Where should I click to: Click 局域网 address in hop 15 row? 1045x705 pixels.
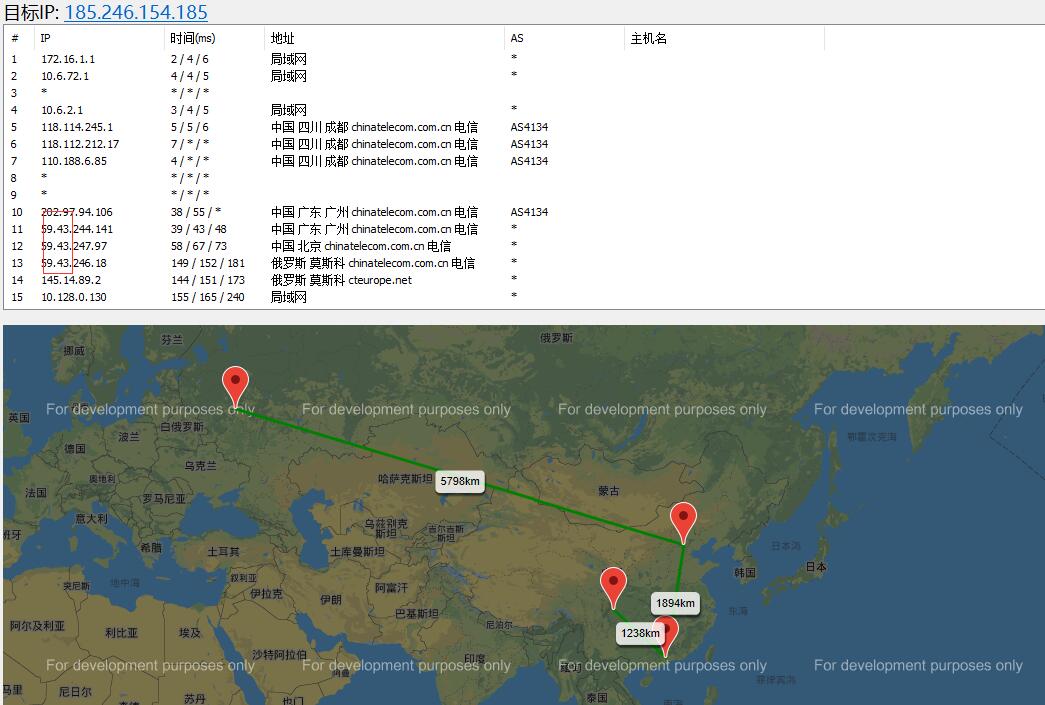(289, 297)
